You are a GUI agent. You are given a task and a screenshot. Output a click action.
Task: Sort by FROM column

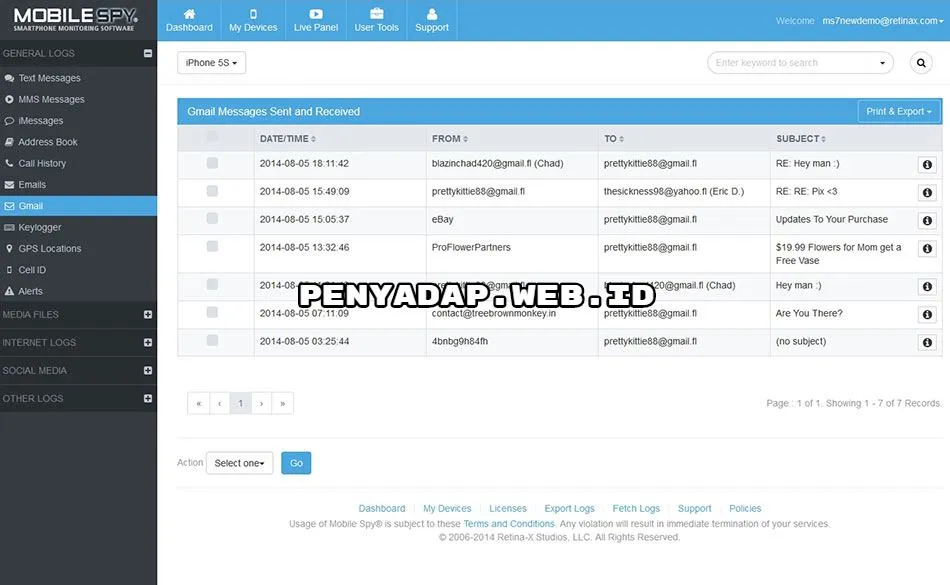450,139
